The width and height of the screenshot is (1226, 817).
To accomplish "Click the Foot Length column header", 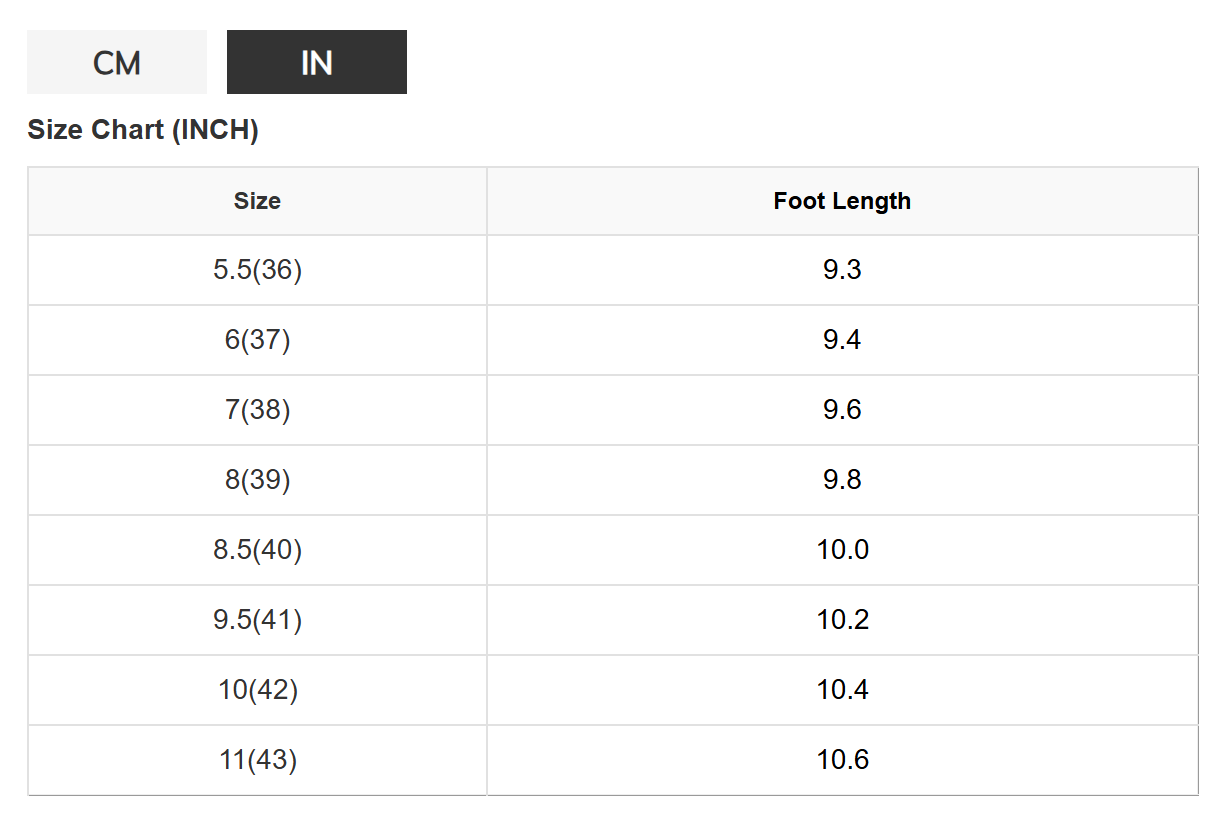I will click(842, 201).
